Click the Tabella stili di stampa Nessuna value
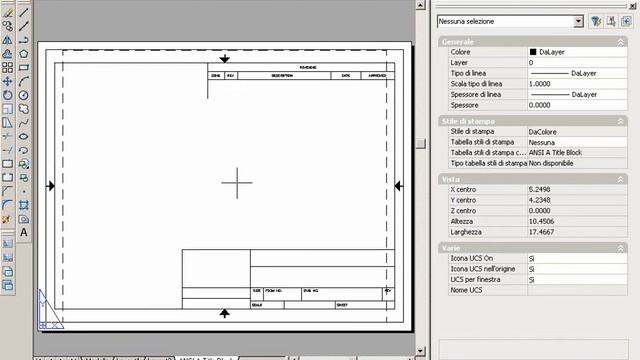Image resolution: width=640 pixels, height=360 pixels. click(577, 142)
